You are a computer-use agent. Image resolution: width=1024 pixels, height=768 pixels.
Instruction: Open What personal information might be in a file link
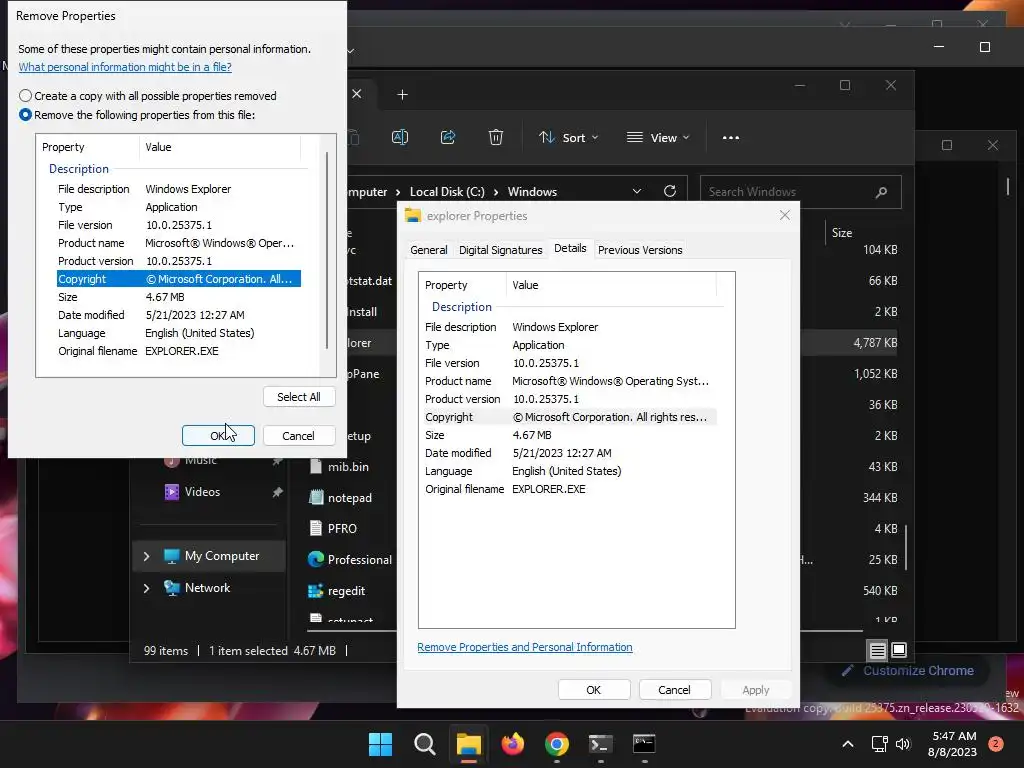[x=125, y=67]
